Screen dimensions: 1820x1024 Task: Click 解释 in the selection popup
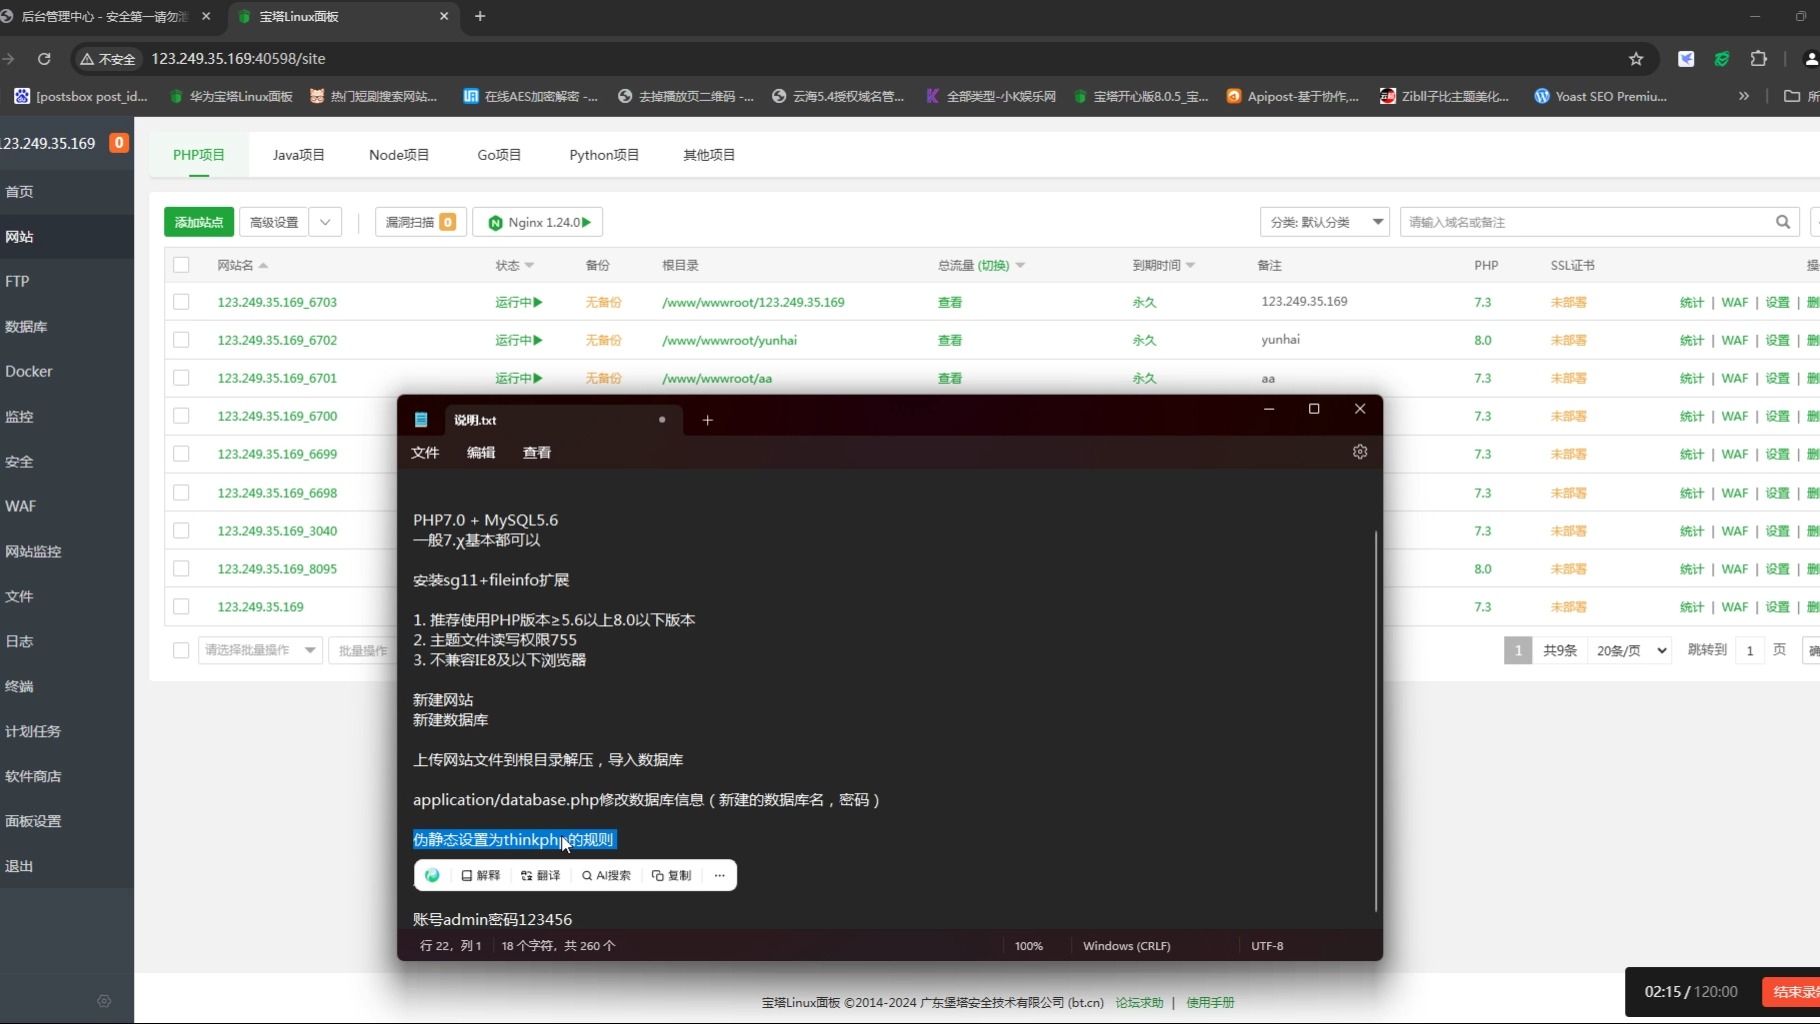480,875
